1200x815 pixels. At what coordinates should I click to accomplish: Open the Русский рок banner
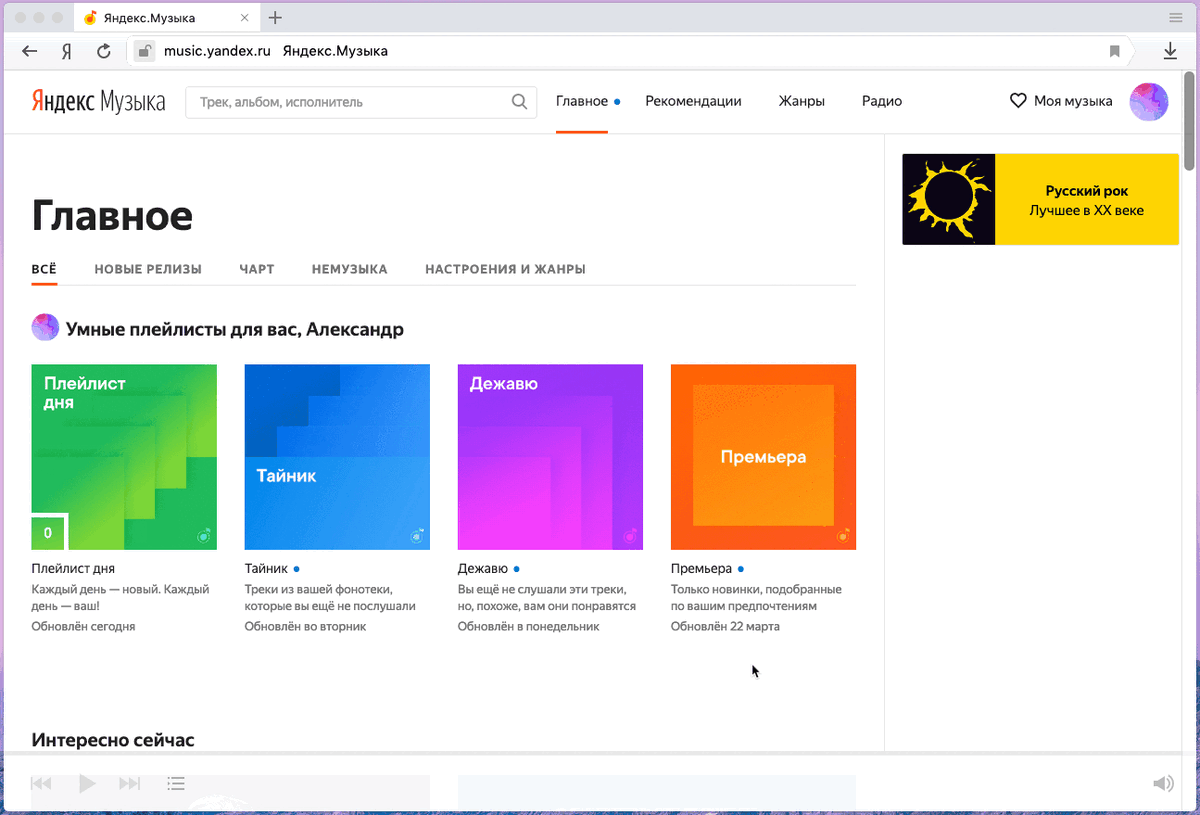click(x=1040, y=199)
